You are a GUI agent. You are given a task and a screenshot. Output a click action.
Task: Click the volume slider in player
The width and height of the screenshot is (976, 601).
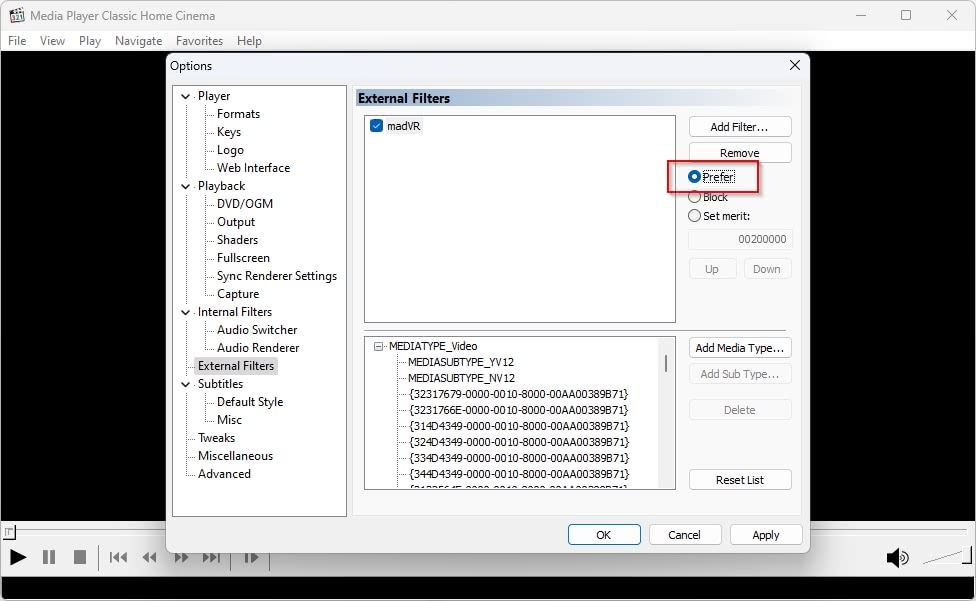[946, 556]
